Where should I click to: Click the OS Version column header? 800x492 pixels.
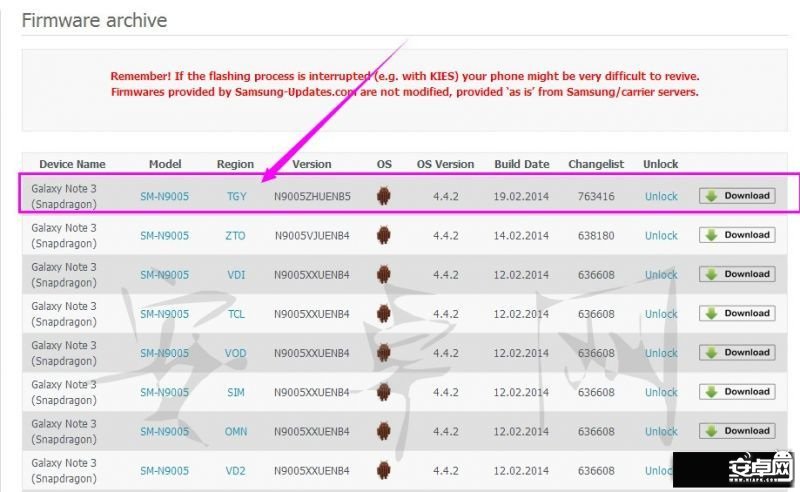tap(445, 164)
